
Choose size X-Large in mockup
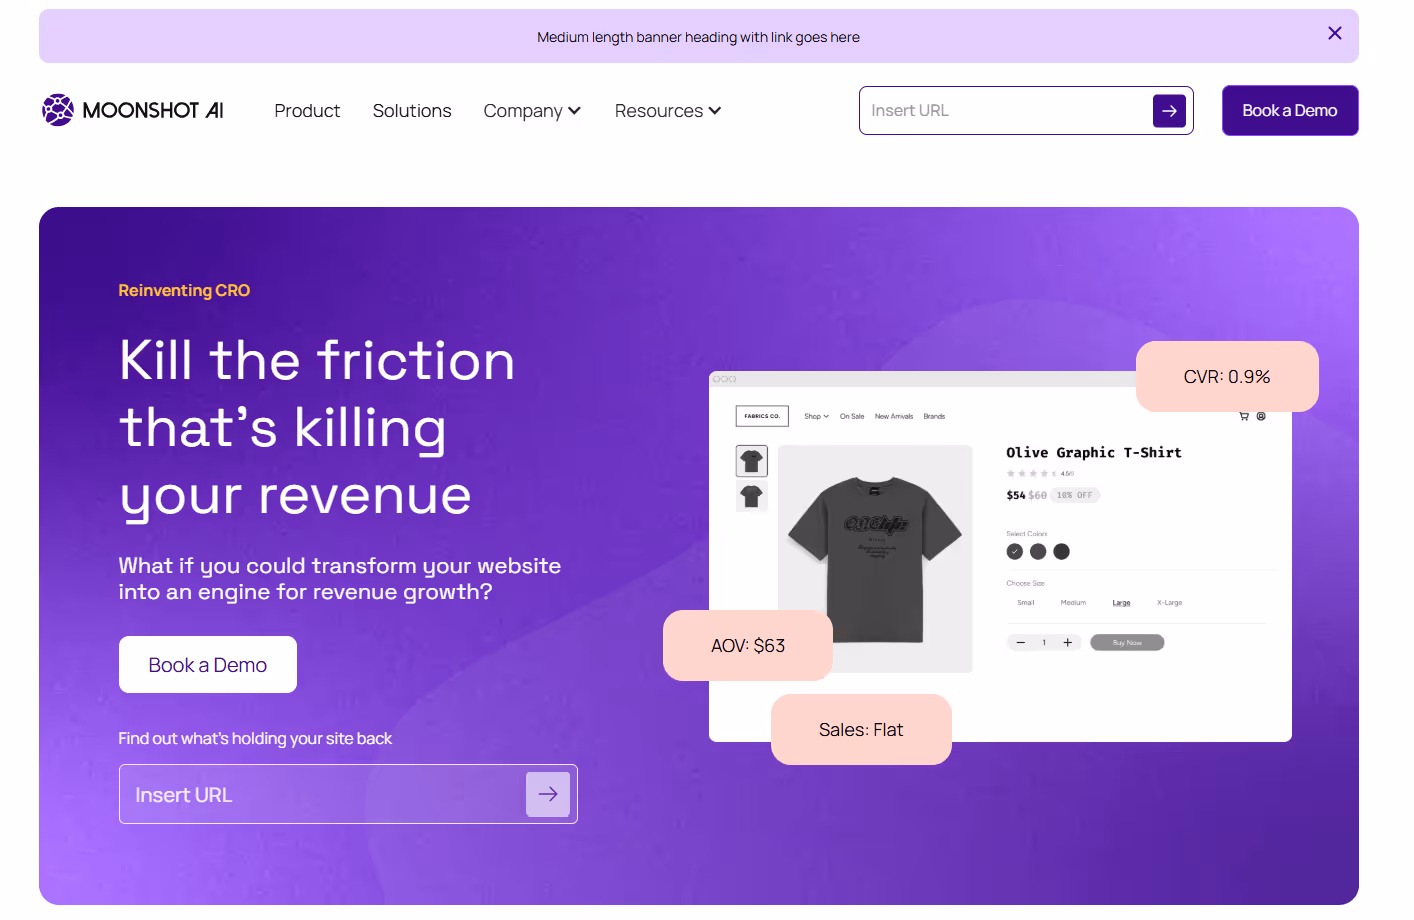pos(1169,603)
